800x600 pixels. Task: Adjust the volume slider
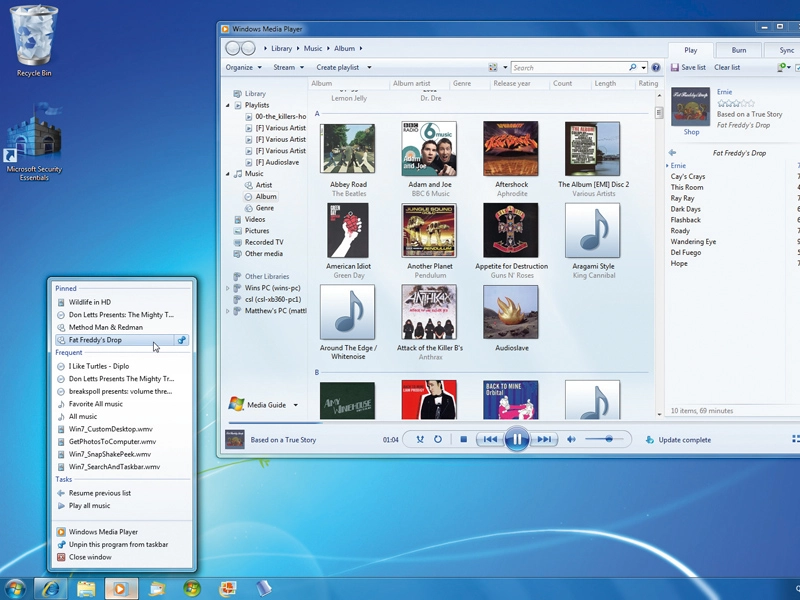[604, 439]
